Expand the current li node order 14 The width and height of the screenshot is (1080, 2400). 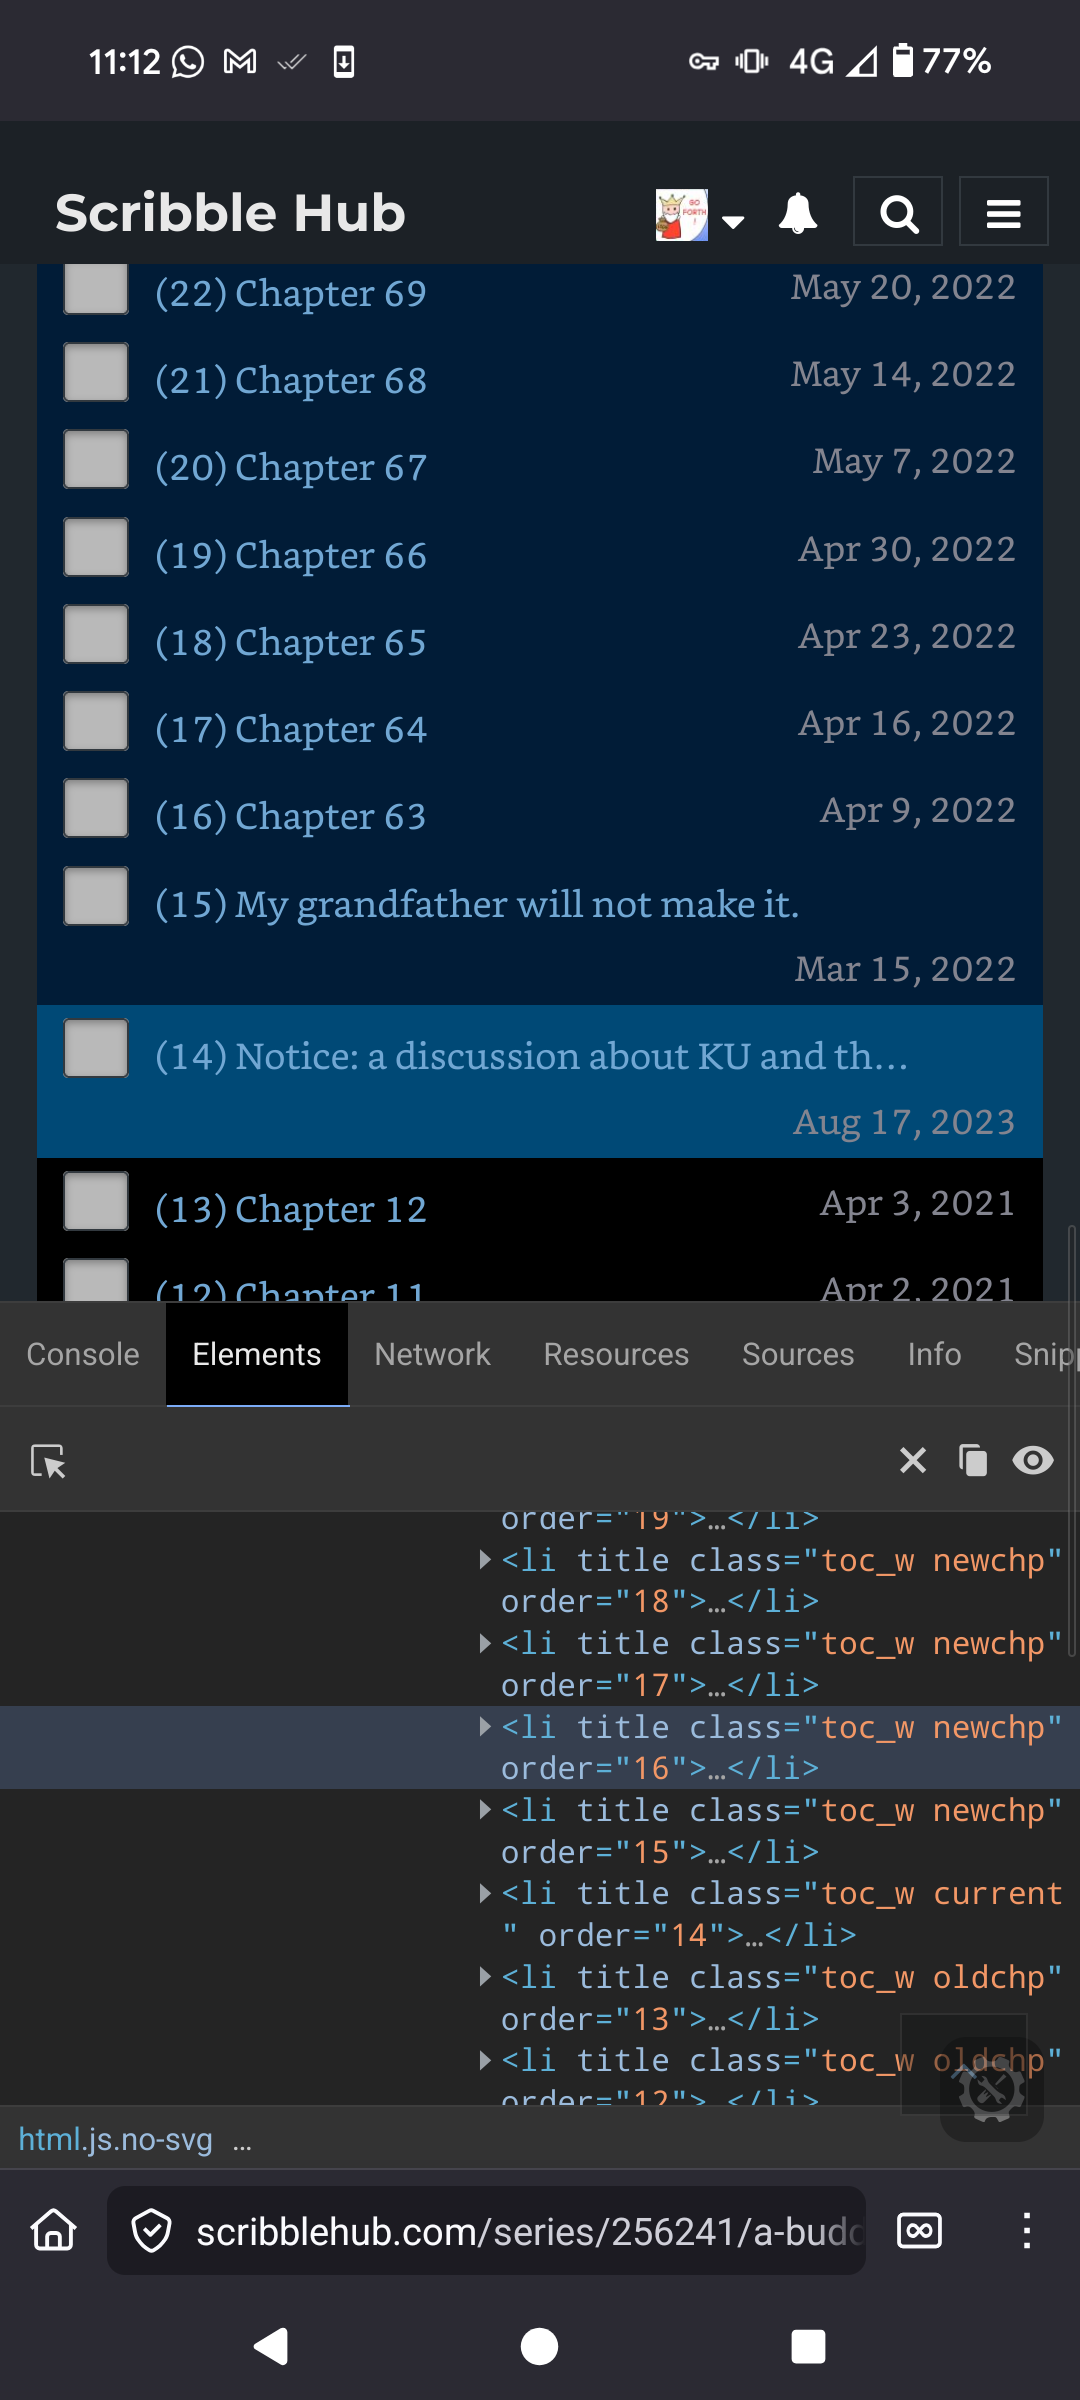tap(485, 1893)
